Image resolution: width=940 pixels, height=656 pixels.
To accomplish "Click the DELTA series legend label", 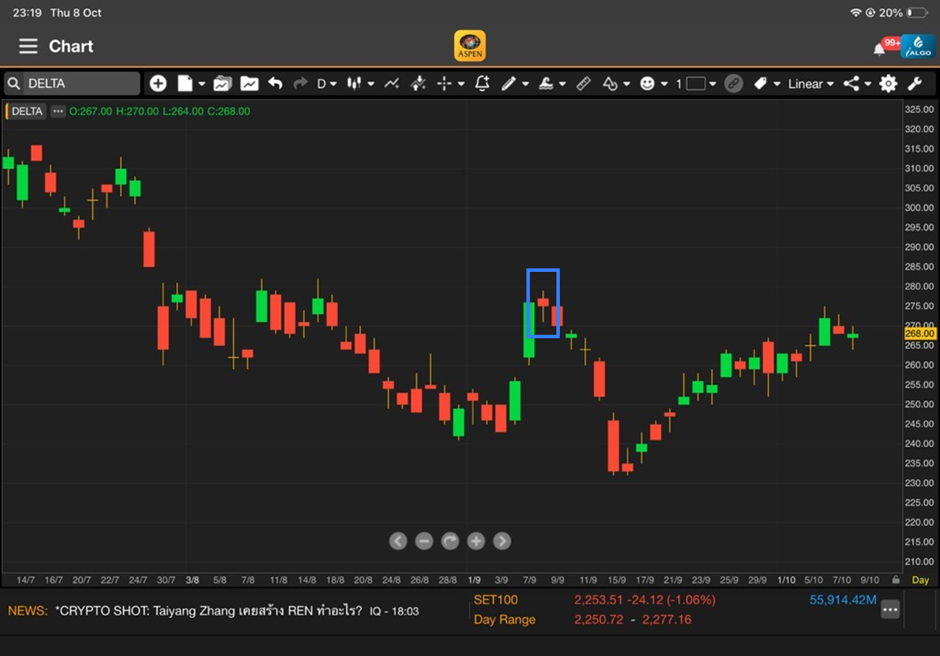I will click(26, 111).
